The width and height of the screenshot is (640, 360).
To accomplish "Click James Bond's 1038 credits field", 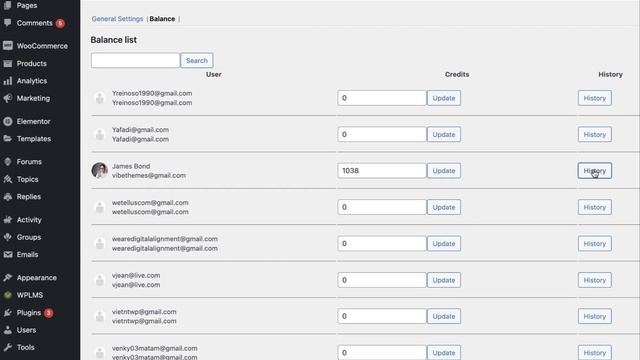I will [x=382, y=171].
